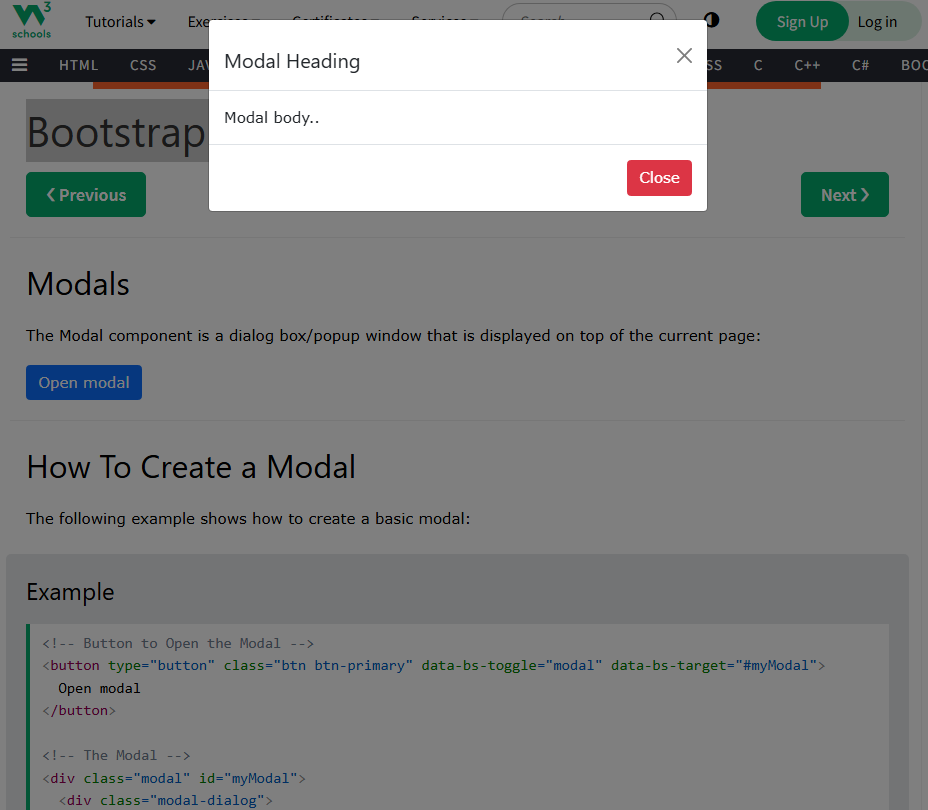Click the div class="modal-dialog" code line
928x810 pixels.
[166, 801]
